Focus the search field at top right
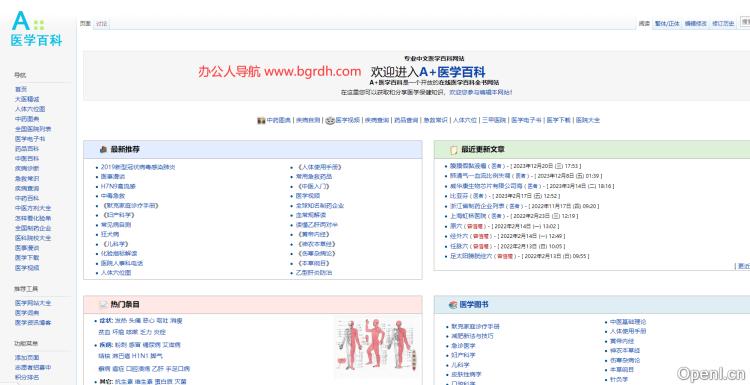 point(745,22)
